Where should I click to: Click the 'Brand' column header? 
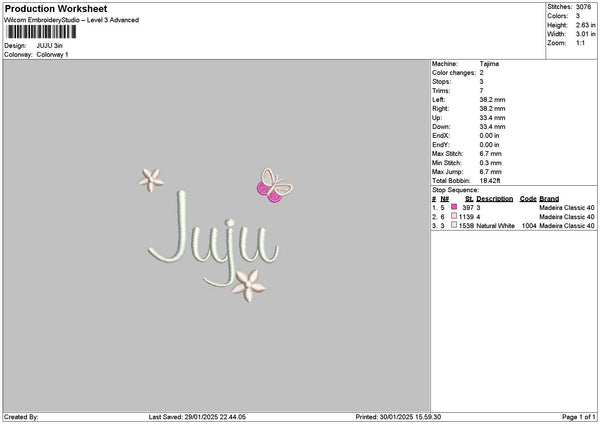[549, 199]
